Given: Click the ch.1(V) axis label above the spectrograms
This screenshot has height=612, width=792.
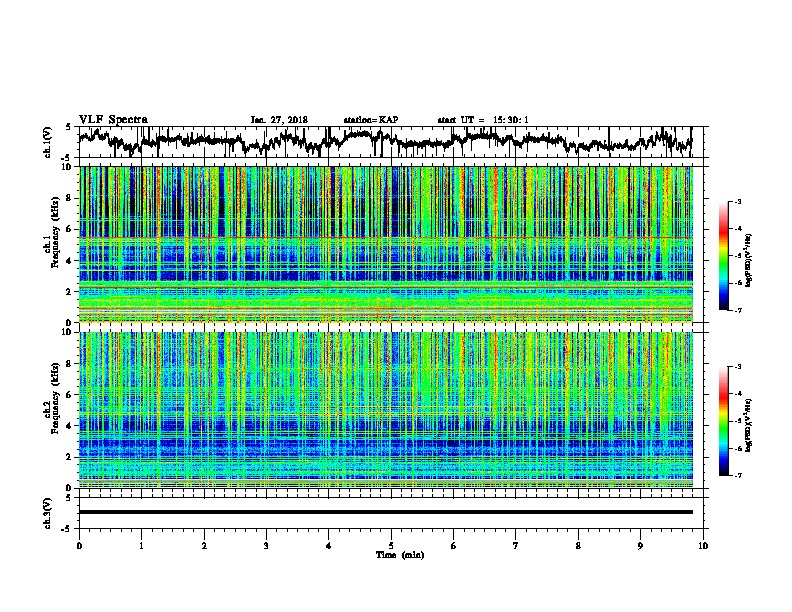Looking at the screenshot, I should tap(48, 142).
